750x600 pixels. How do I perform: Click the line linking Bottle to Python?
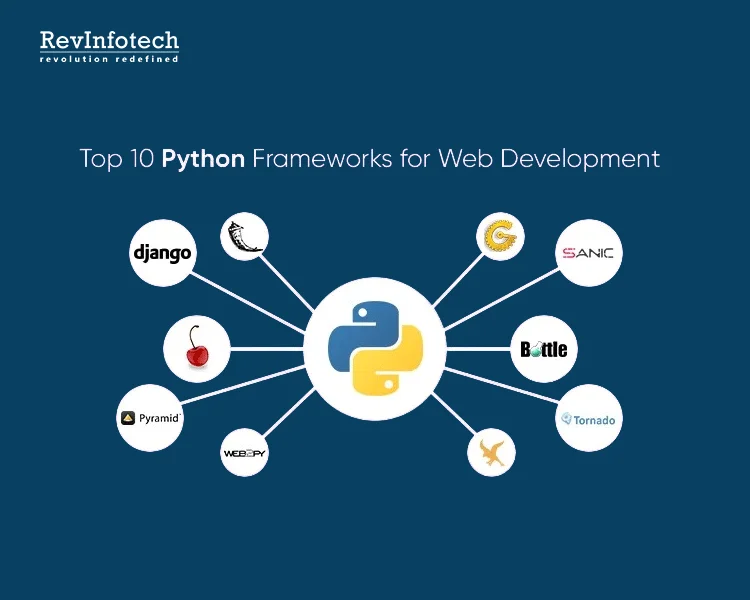[x=478, y=349]
